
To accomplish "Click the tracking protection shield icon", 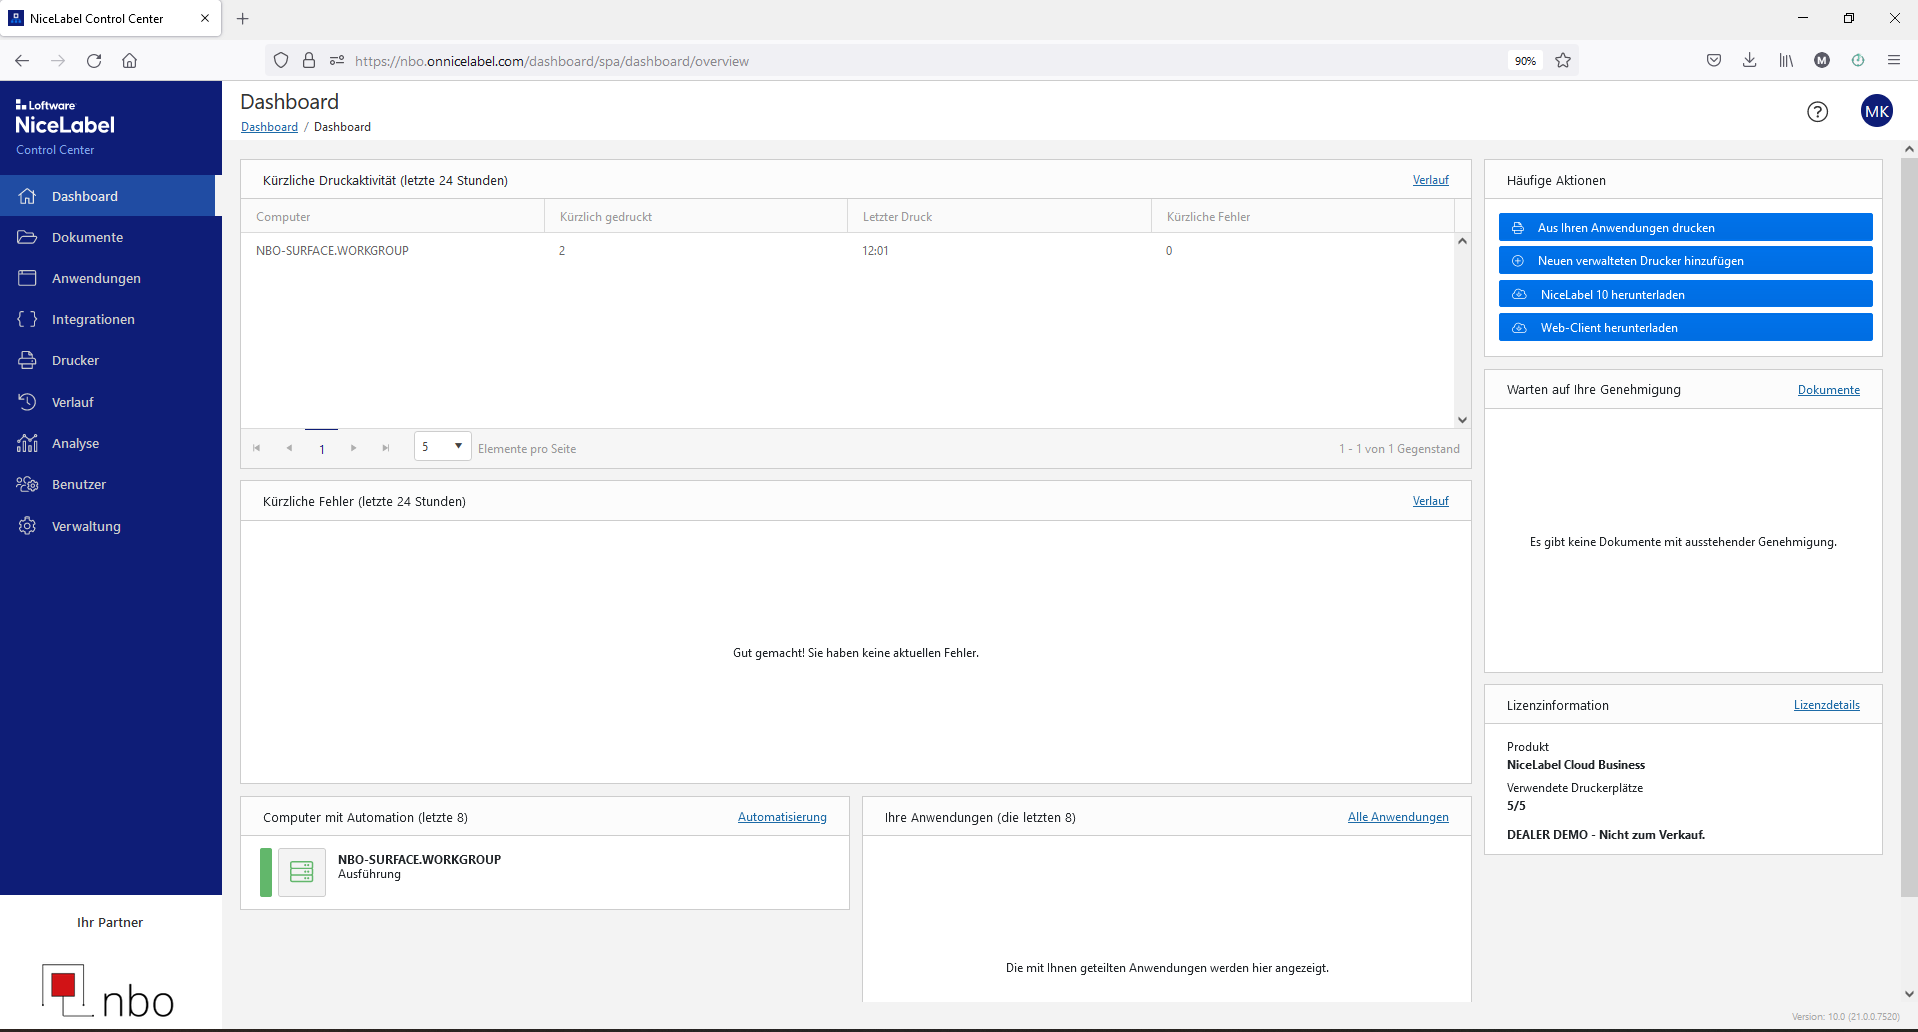I will click(x=281, y=60).
